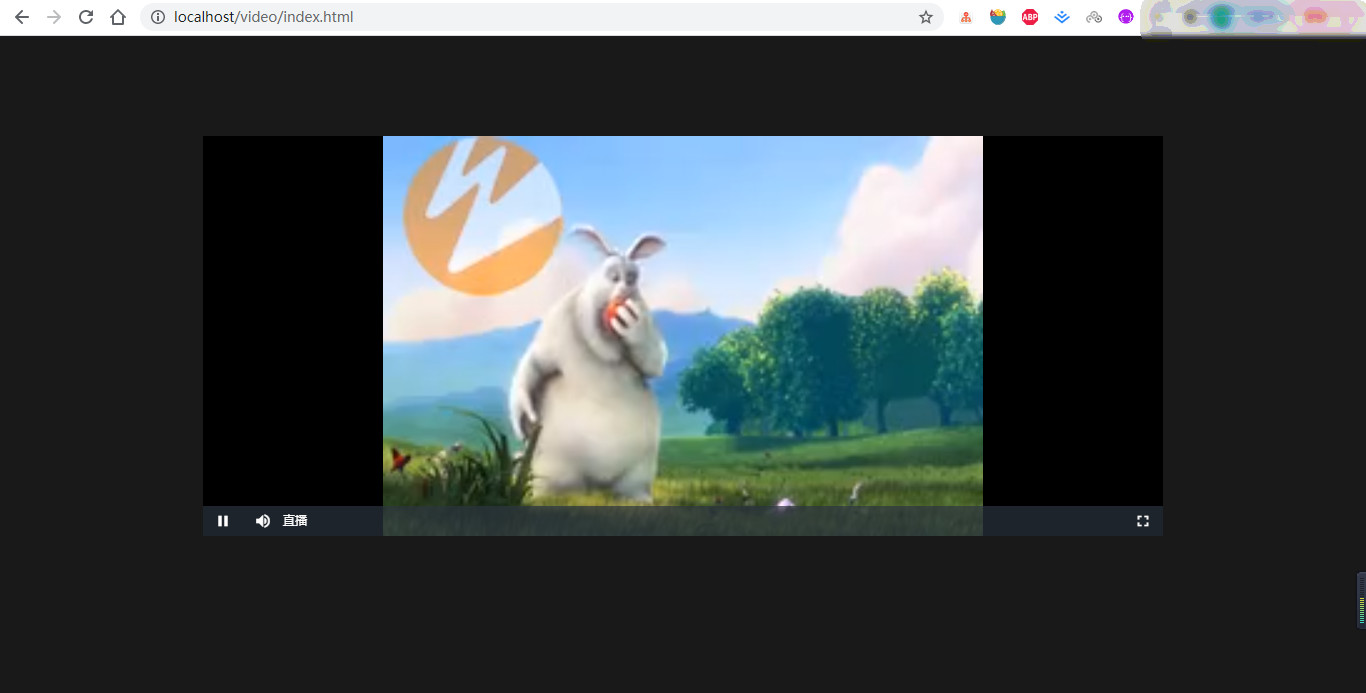This screenshot has height=693, width=1366.
Task: Open the gray goggles extension icon
Action: 1094,17
